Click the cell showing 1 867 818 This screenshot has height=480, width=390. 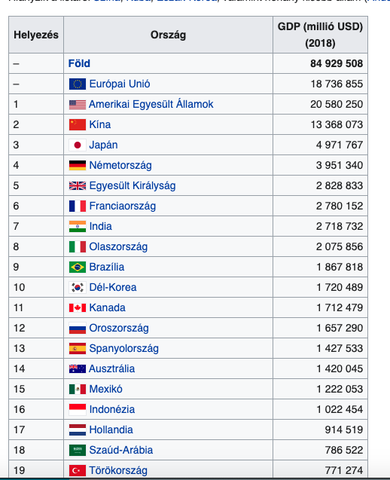(320, 267)
